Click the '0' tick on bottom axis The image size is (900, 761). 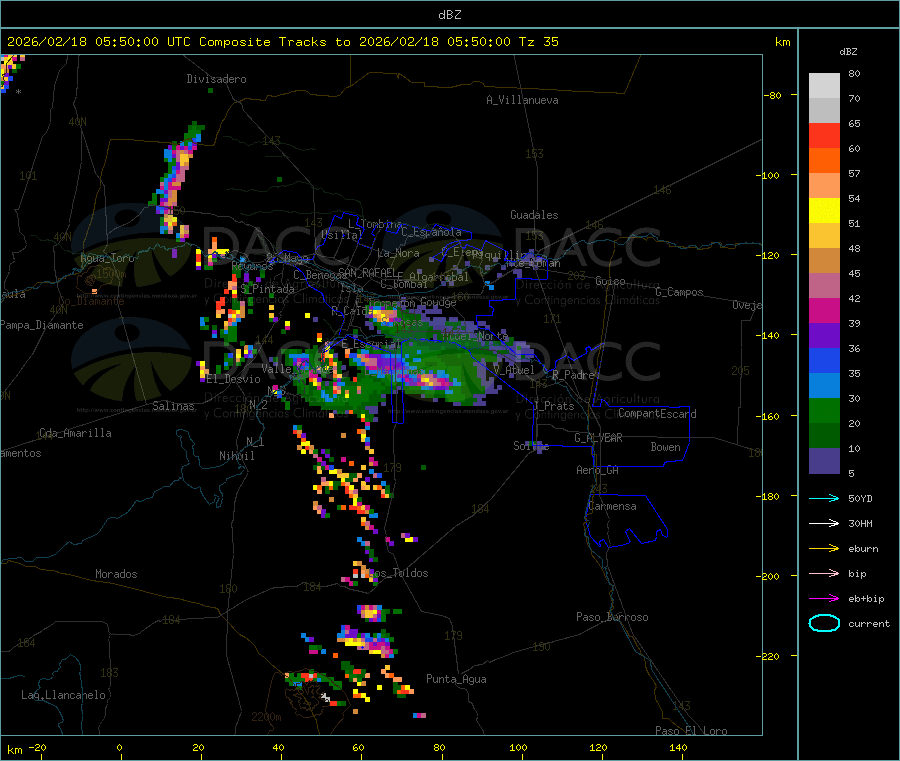(x=119, y=747)
